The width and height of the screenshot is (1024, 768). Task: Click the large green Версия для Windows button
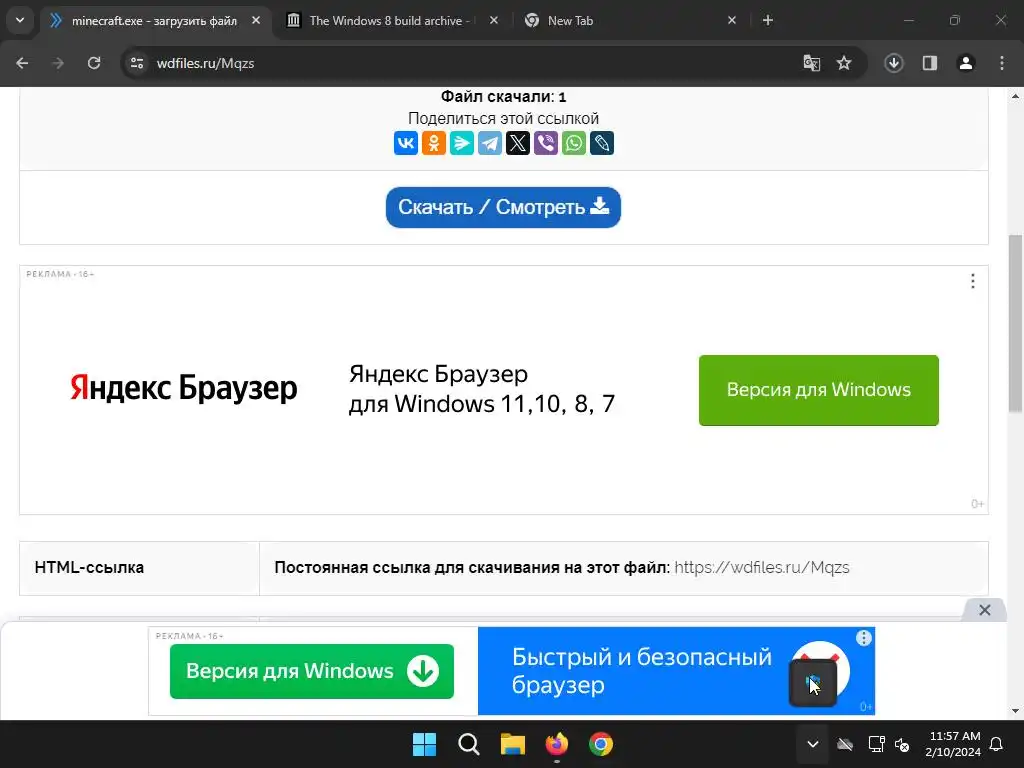click(x=818, y=390)
